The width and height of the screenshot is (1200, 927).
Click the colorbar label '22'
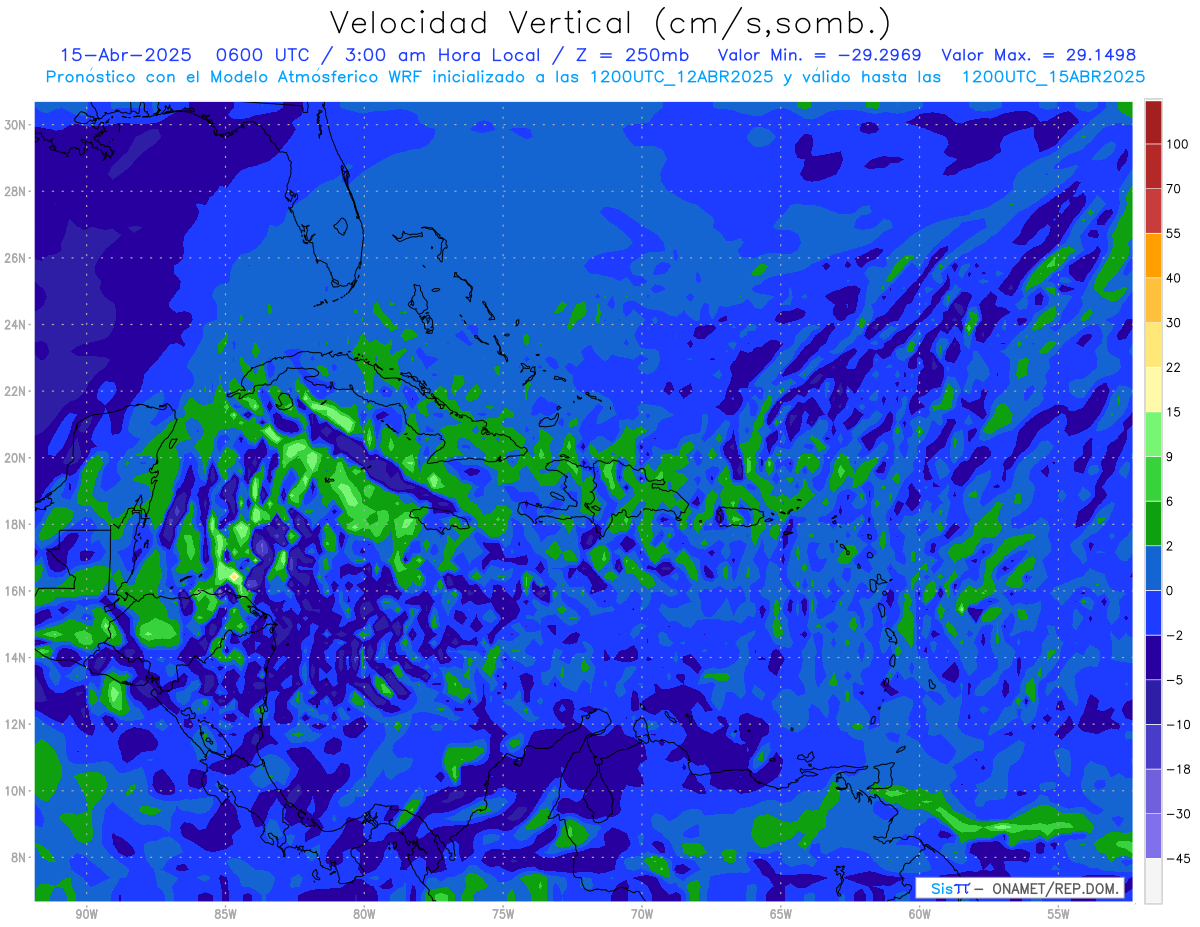coord(1174,368)
